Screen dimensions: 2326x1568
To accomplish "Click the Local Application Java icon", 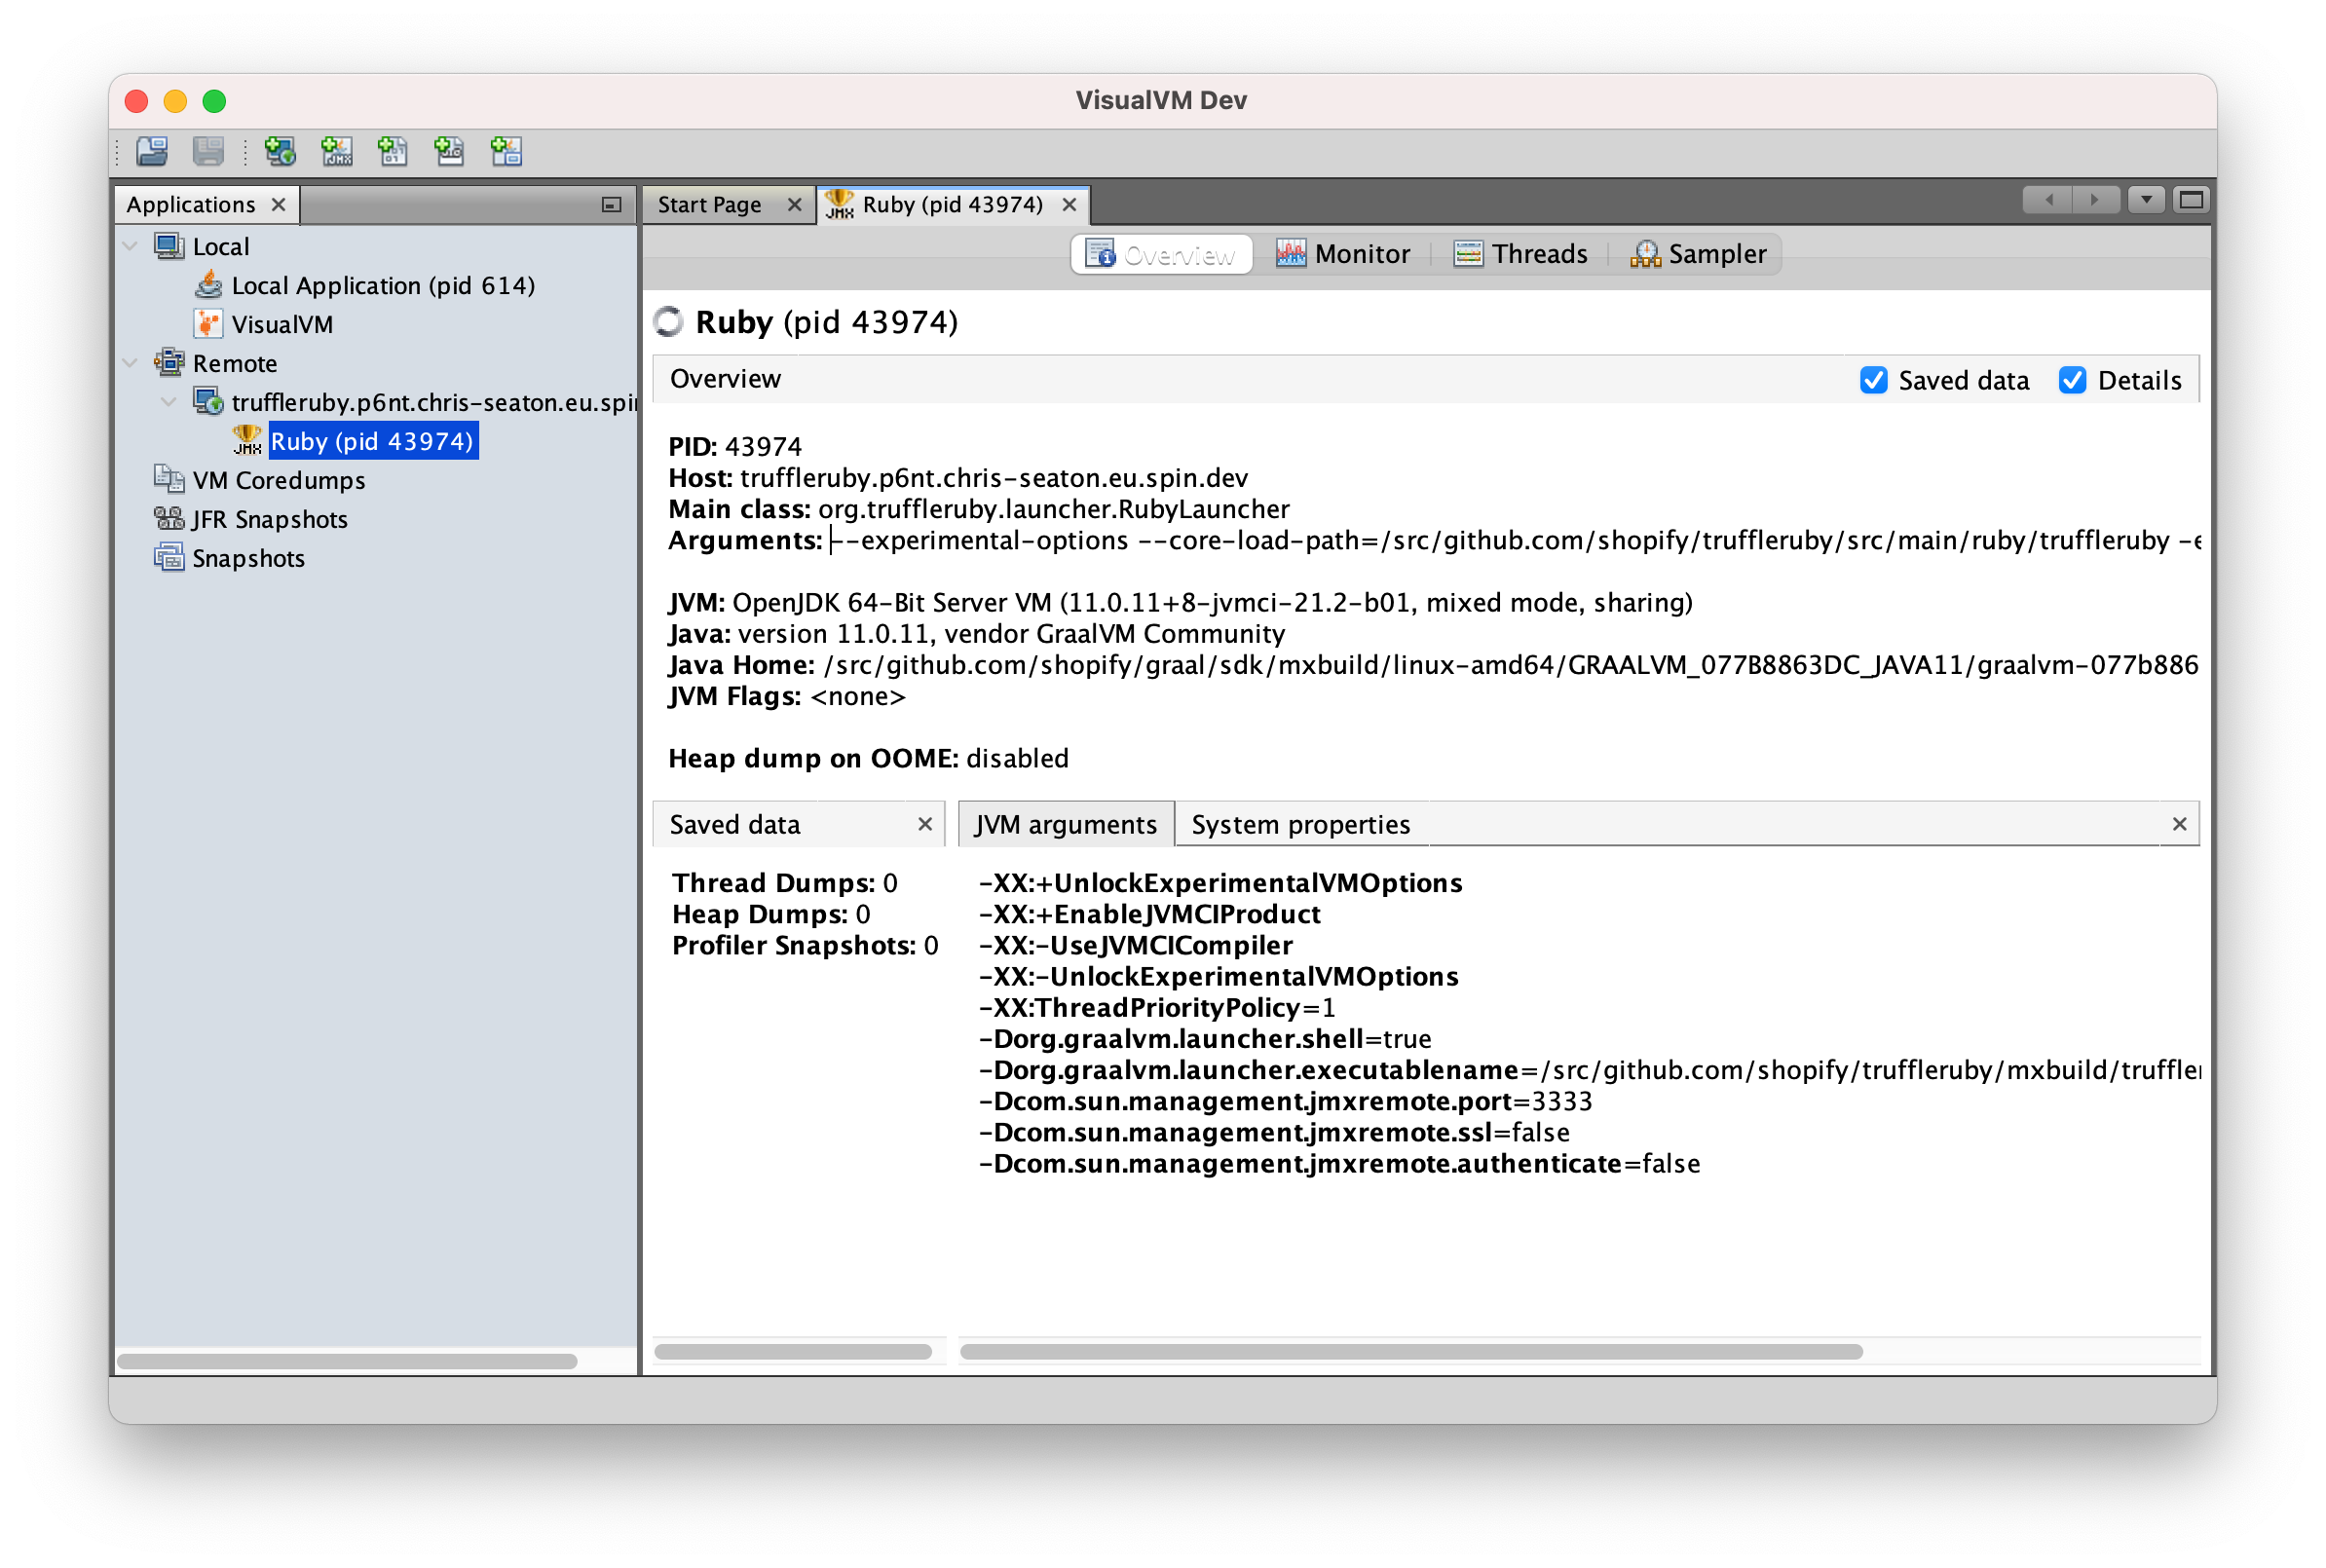I will [208, 285].
